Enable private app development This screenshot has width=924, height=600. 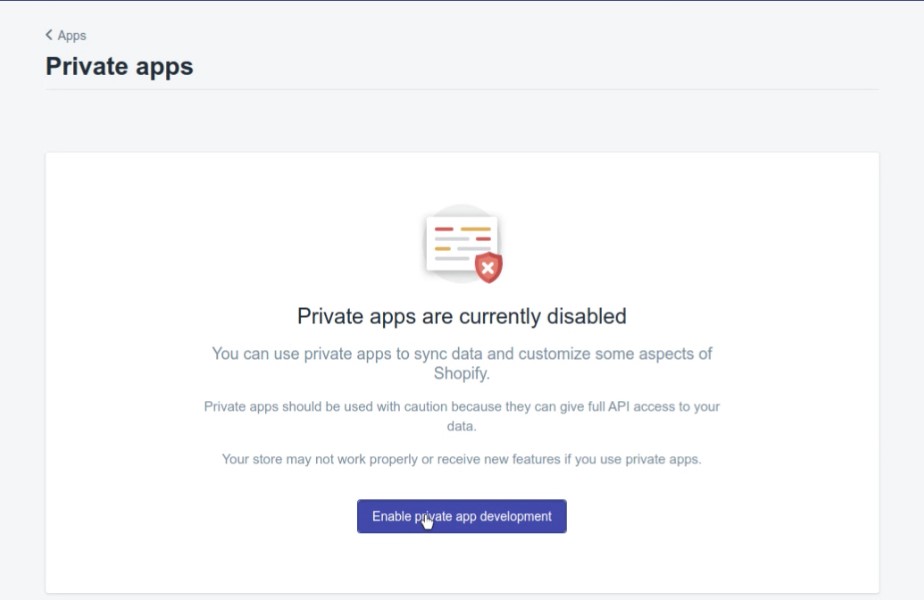pos(461,516)
